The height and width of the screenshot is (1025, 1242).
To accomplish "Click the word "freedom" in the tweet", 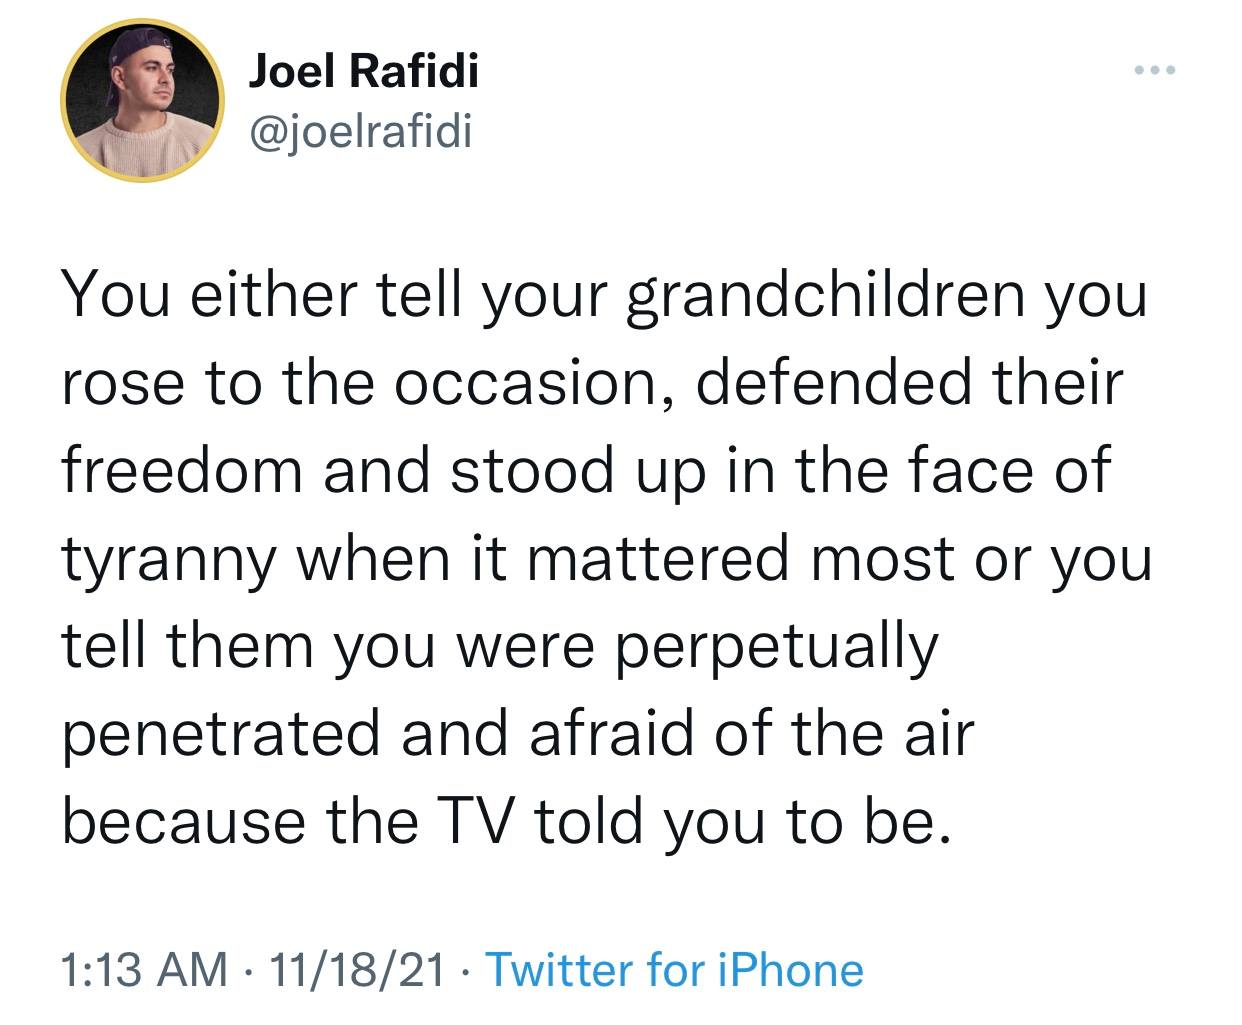I will click(x=183, y=470).
